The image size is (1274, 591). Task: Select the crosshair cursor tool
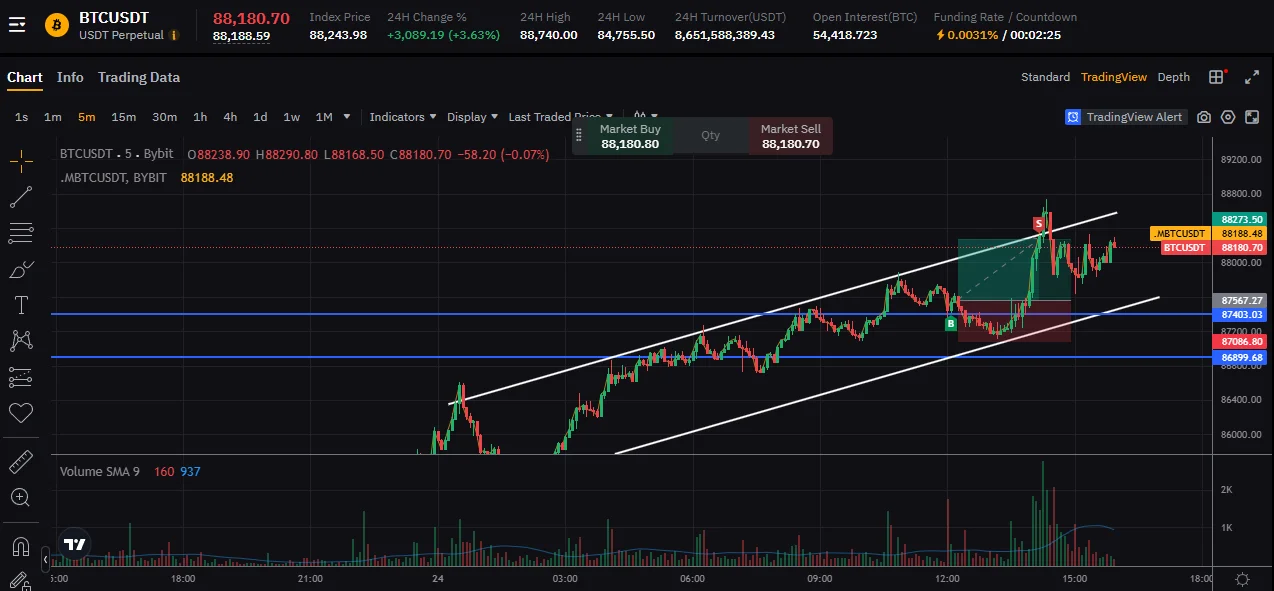tap(21, 160)
